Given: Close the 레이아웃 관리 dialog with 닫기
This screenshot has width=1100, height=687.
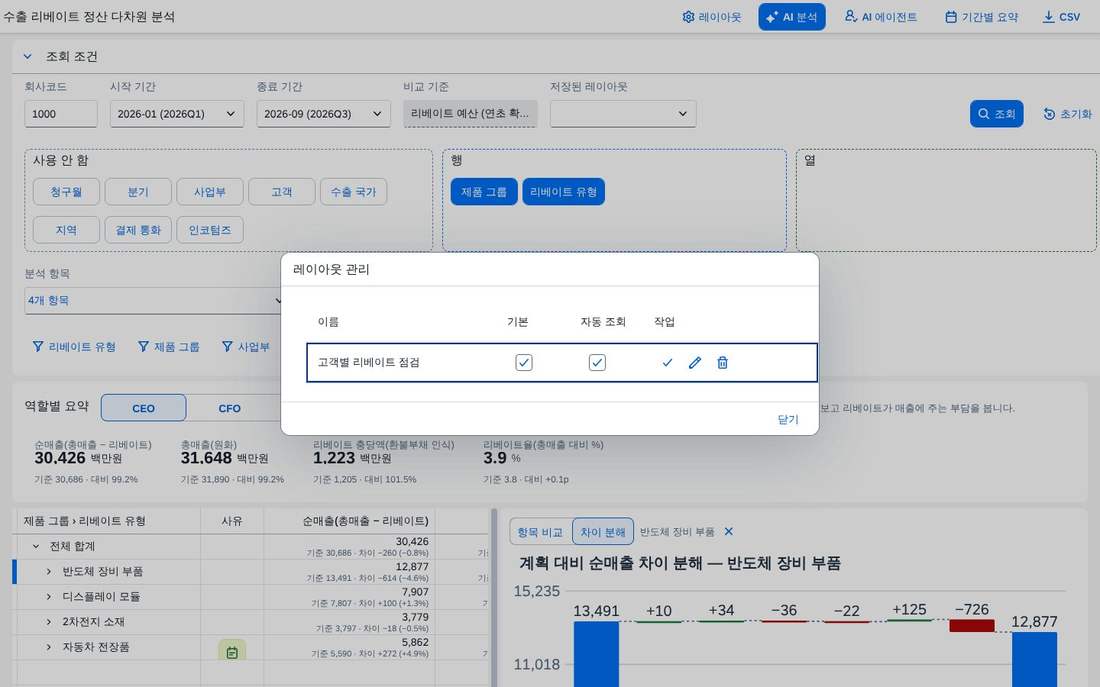Looking at the screenshot, I should coord(788,419).
